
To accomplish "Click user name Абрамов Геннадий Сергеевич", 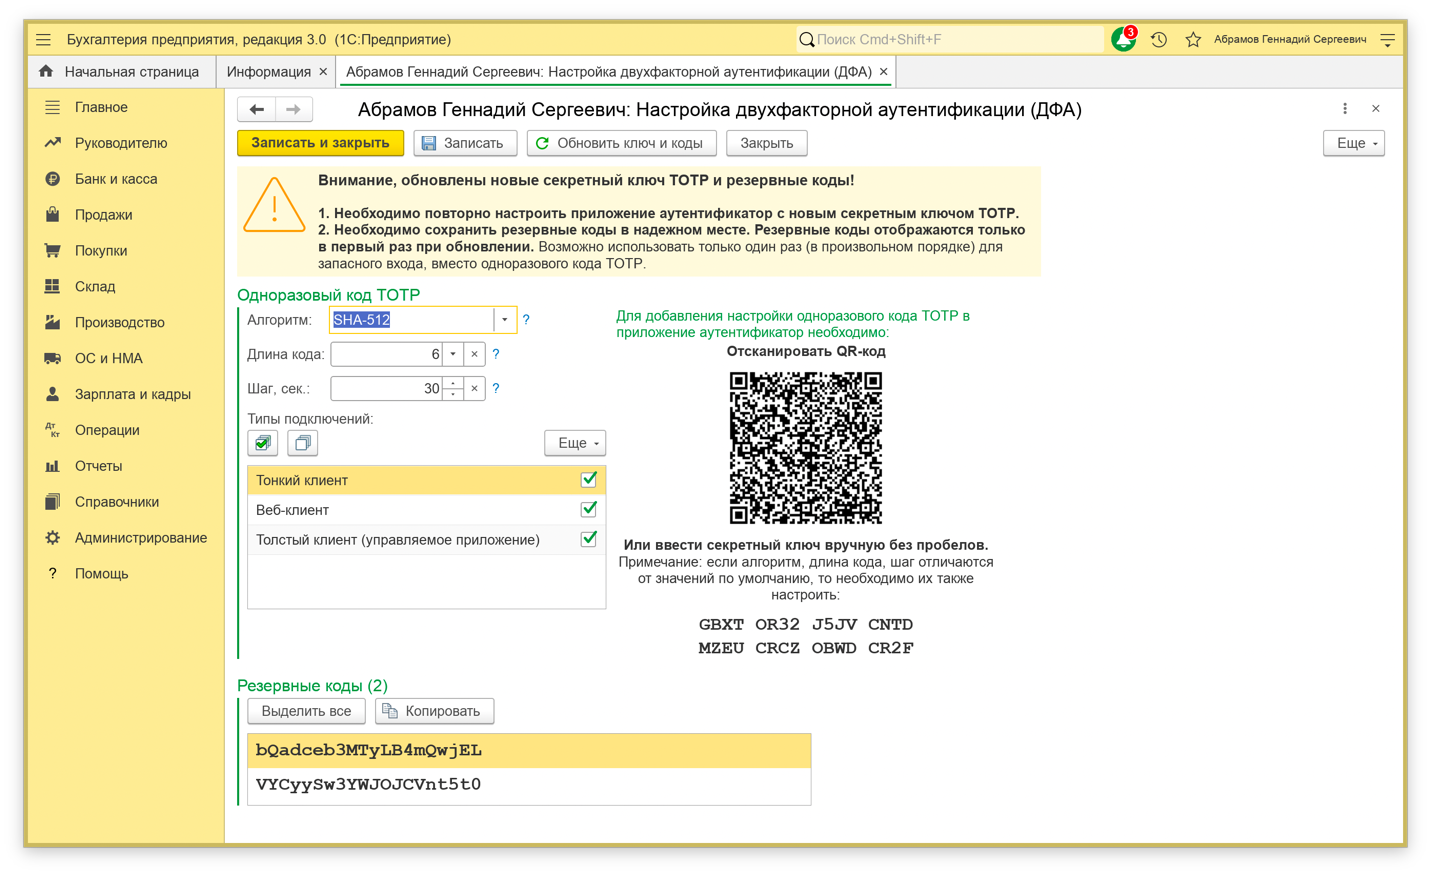I will point(1290,40).
